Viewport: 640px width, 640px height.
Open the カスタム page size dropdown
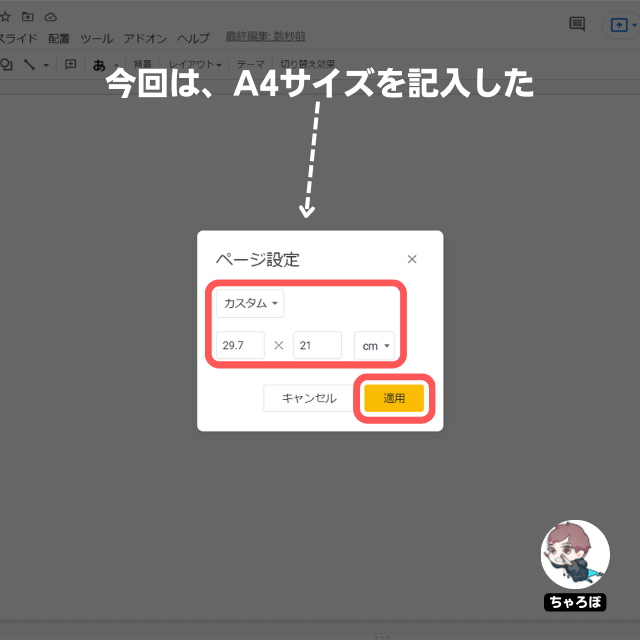click(x=250, y=303)
